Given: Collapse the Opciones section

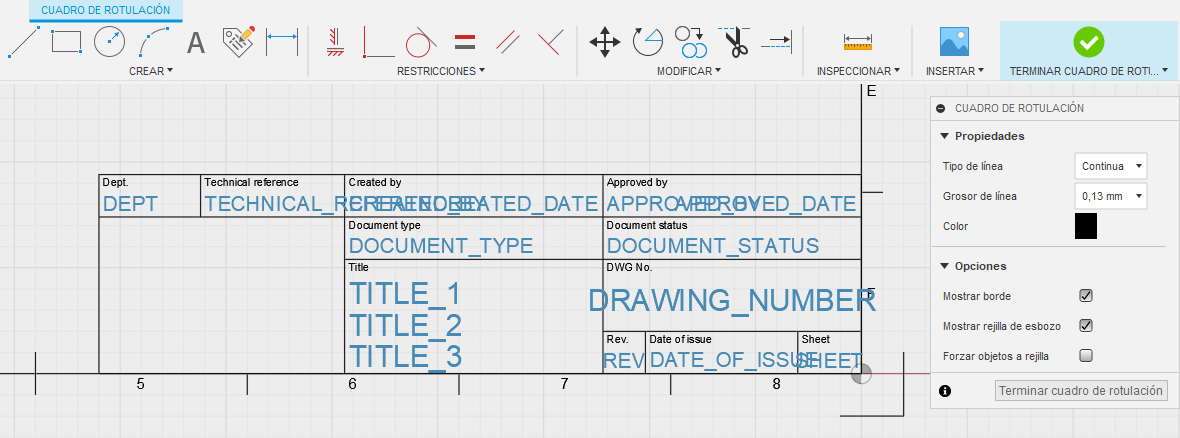Looking at the screenshot, I should pyautogui.click(x=944, y=266).
